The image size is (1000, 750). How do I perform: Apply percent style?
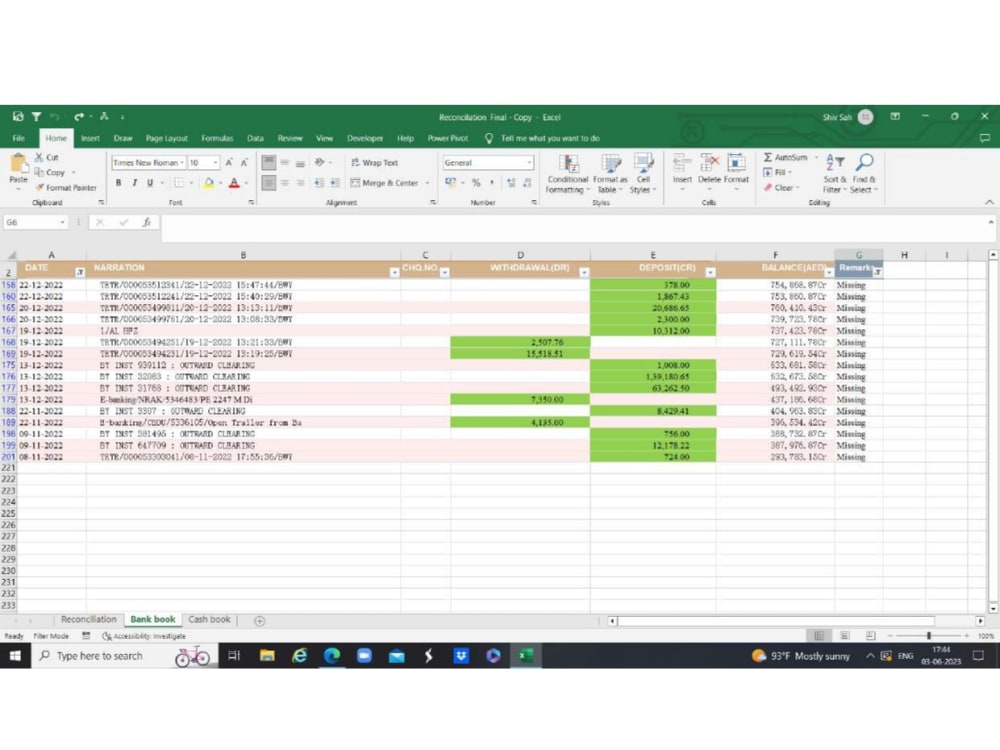[476, 183]
